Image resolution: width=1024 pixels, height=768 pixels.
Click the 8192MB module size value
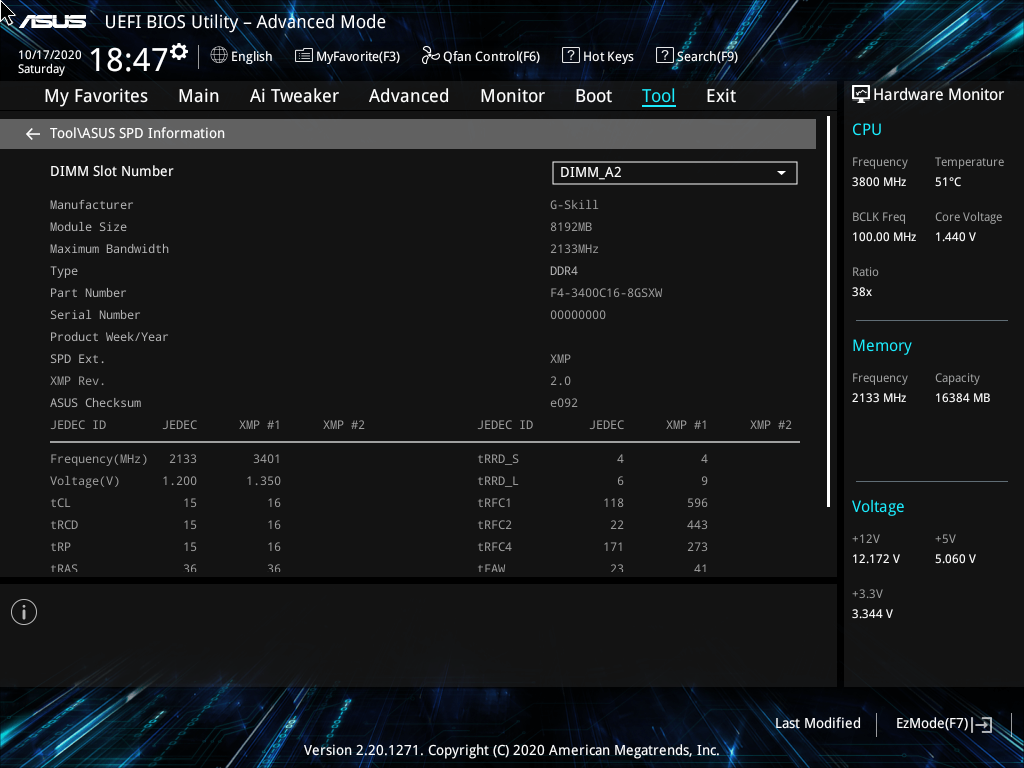tap(571, 227)
